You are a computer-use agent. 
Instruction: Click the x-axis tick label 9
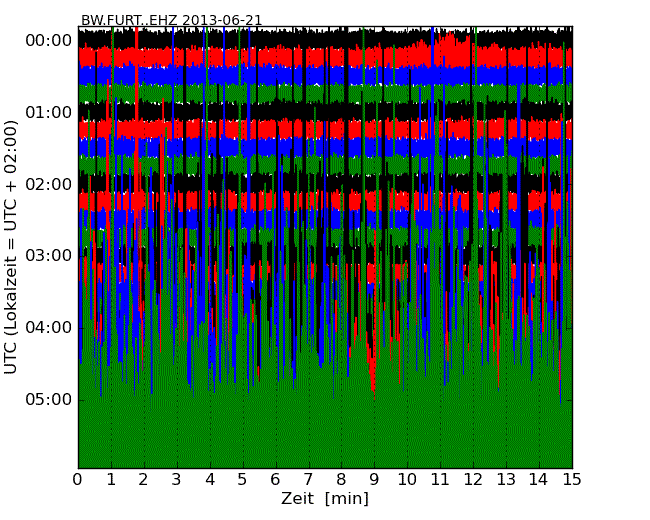tap(374, 480)
